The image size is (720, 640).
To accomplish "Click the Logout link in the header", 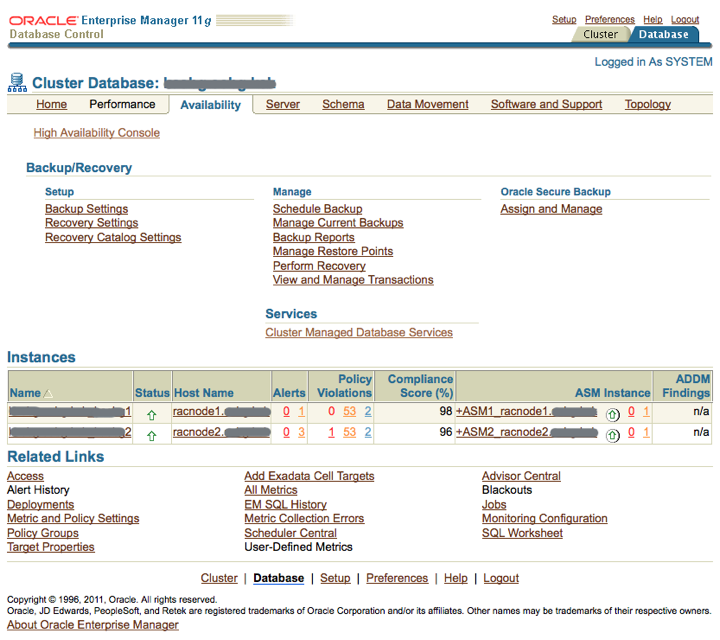I will [685, 19].
